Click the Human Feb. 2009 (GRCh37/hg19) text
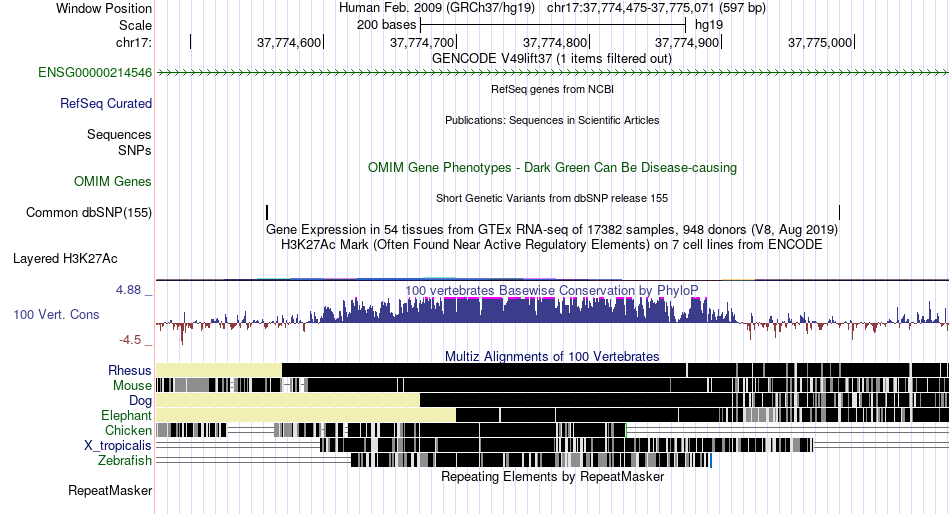The height and width of the screenshot is (514, 950). point(437,8)
